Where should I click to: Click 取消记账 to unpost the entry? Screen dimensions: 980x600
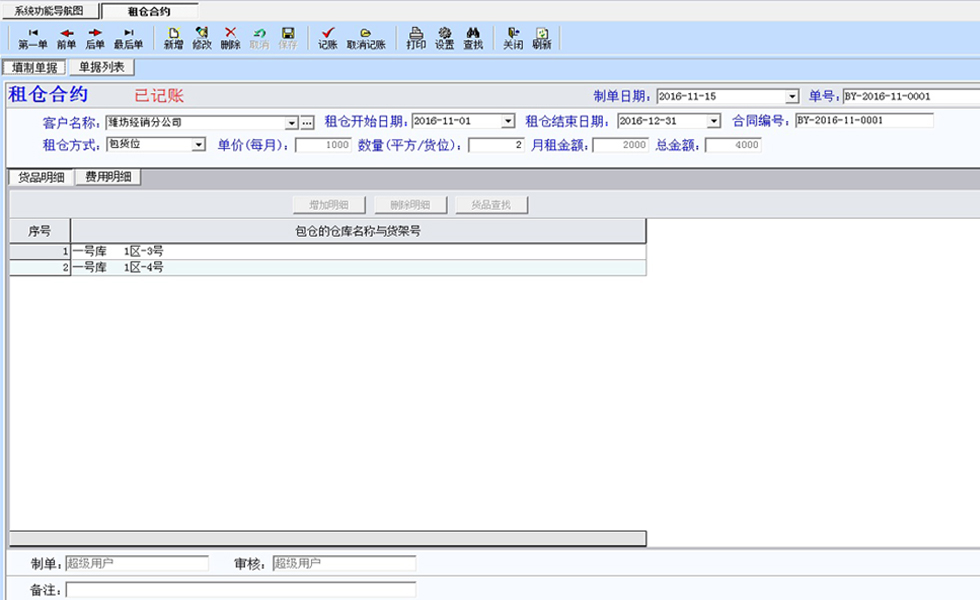[366, 38]
